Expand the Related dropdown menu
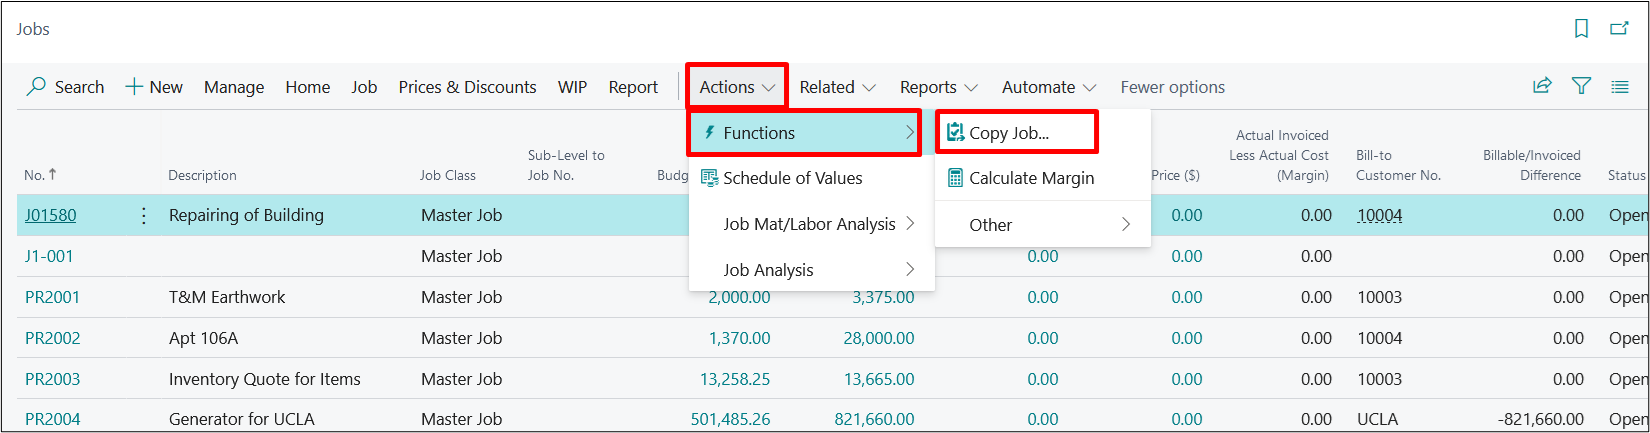Image resolution: width=1650 pixels, height=433 pixels. coord(837,87)
